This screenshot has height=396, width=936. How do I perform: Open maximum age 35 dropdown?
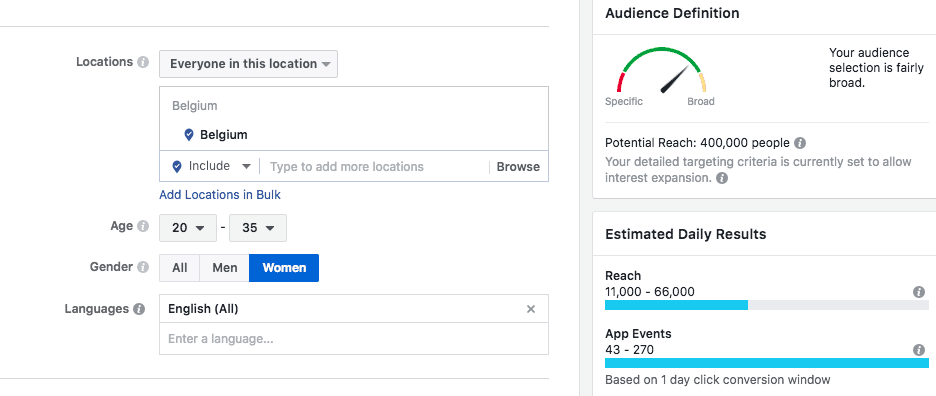[258, 228]
